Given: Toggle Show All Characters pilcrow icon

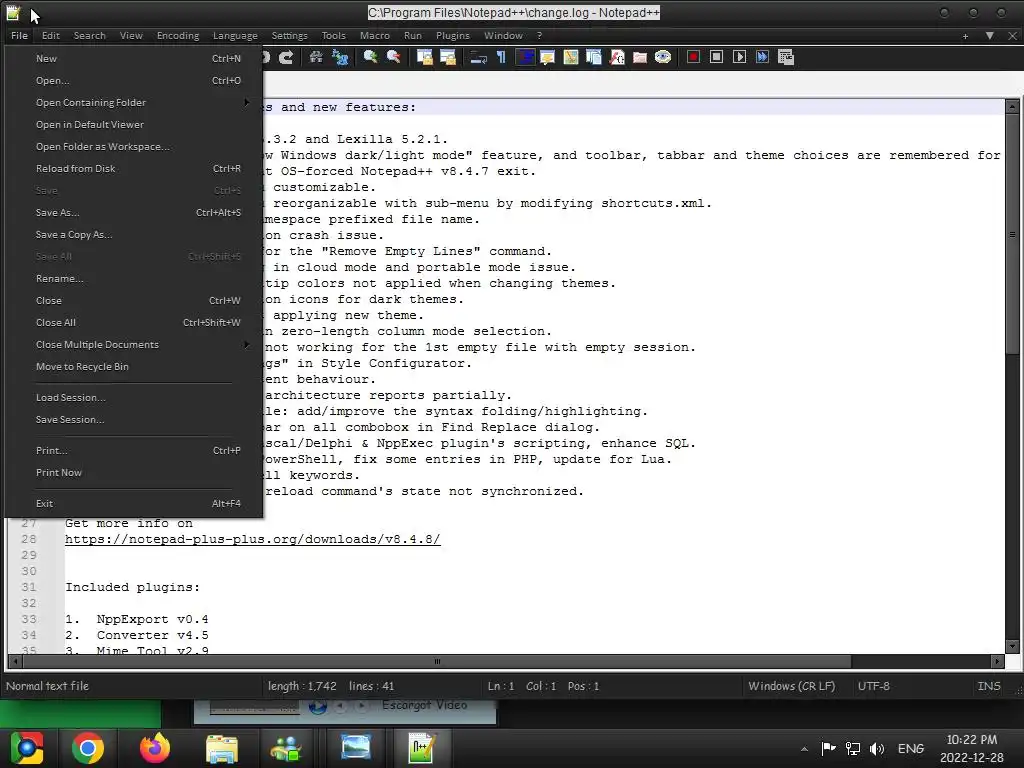Looking at the screenshot, I should [502, 57].
